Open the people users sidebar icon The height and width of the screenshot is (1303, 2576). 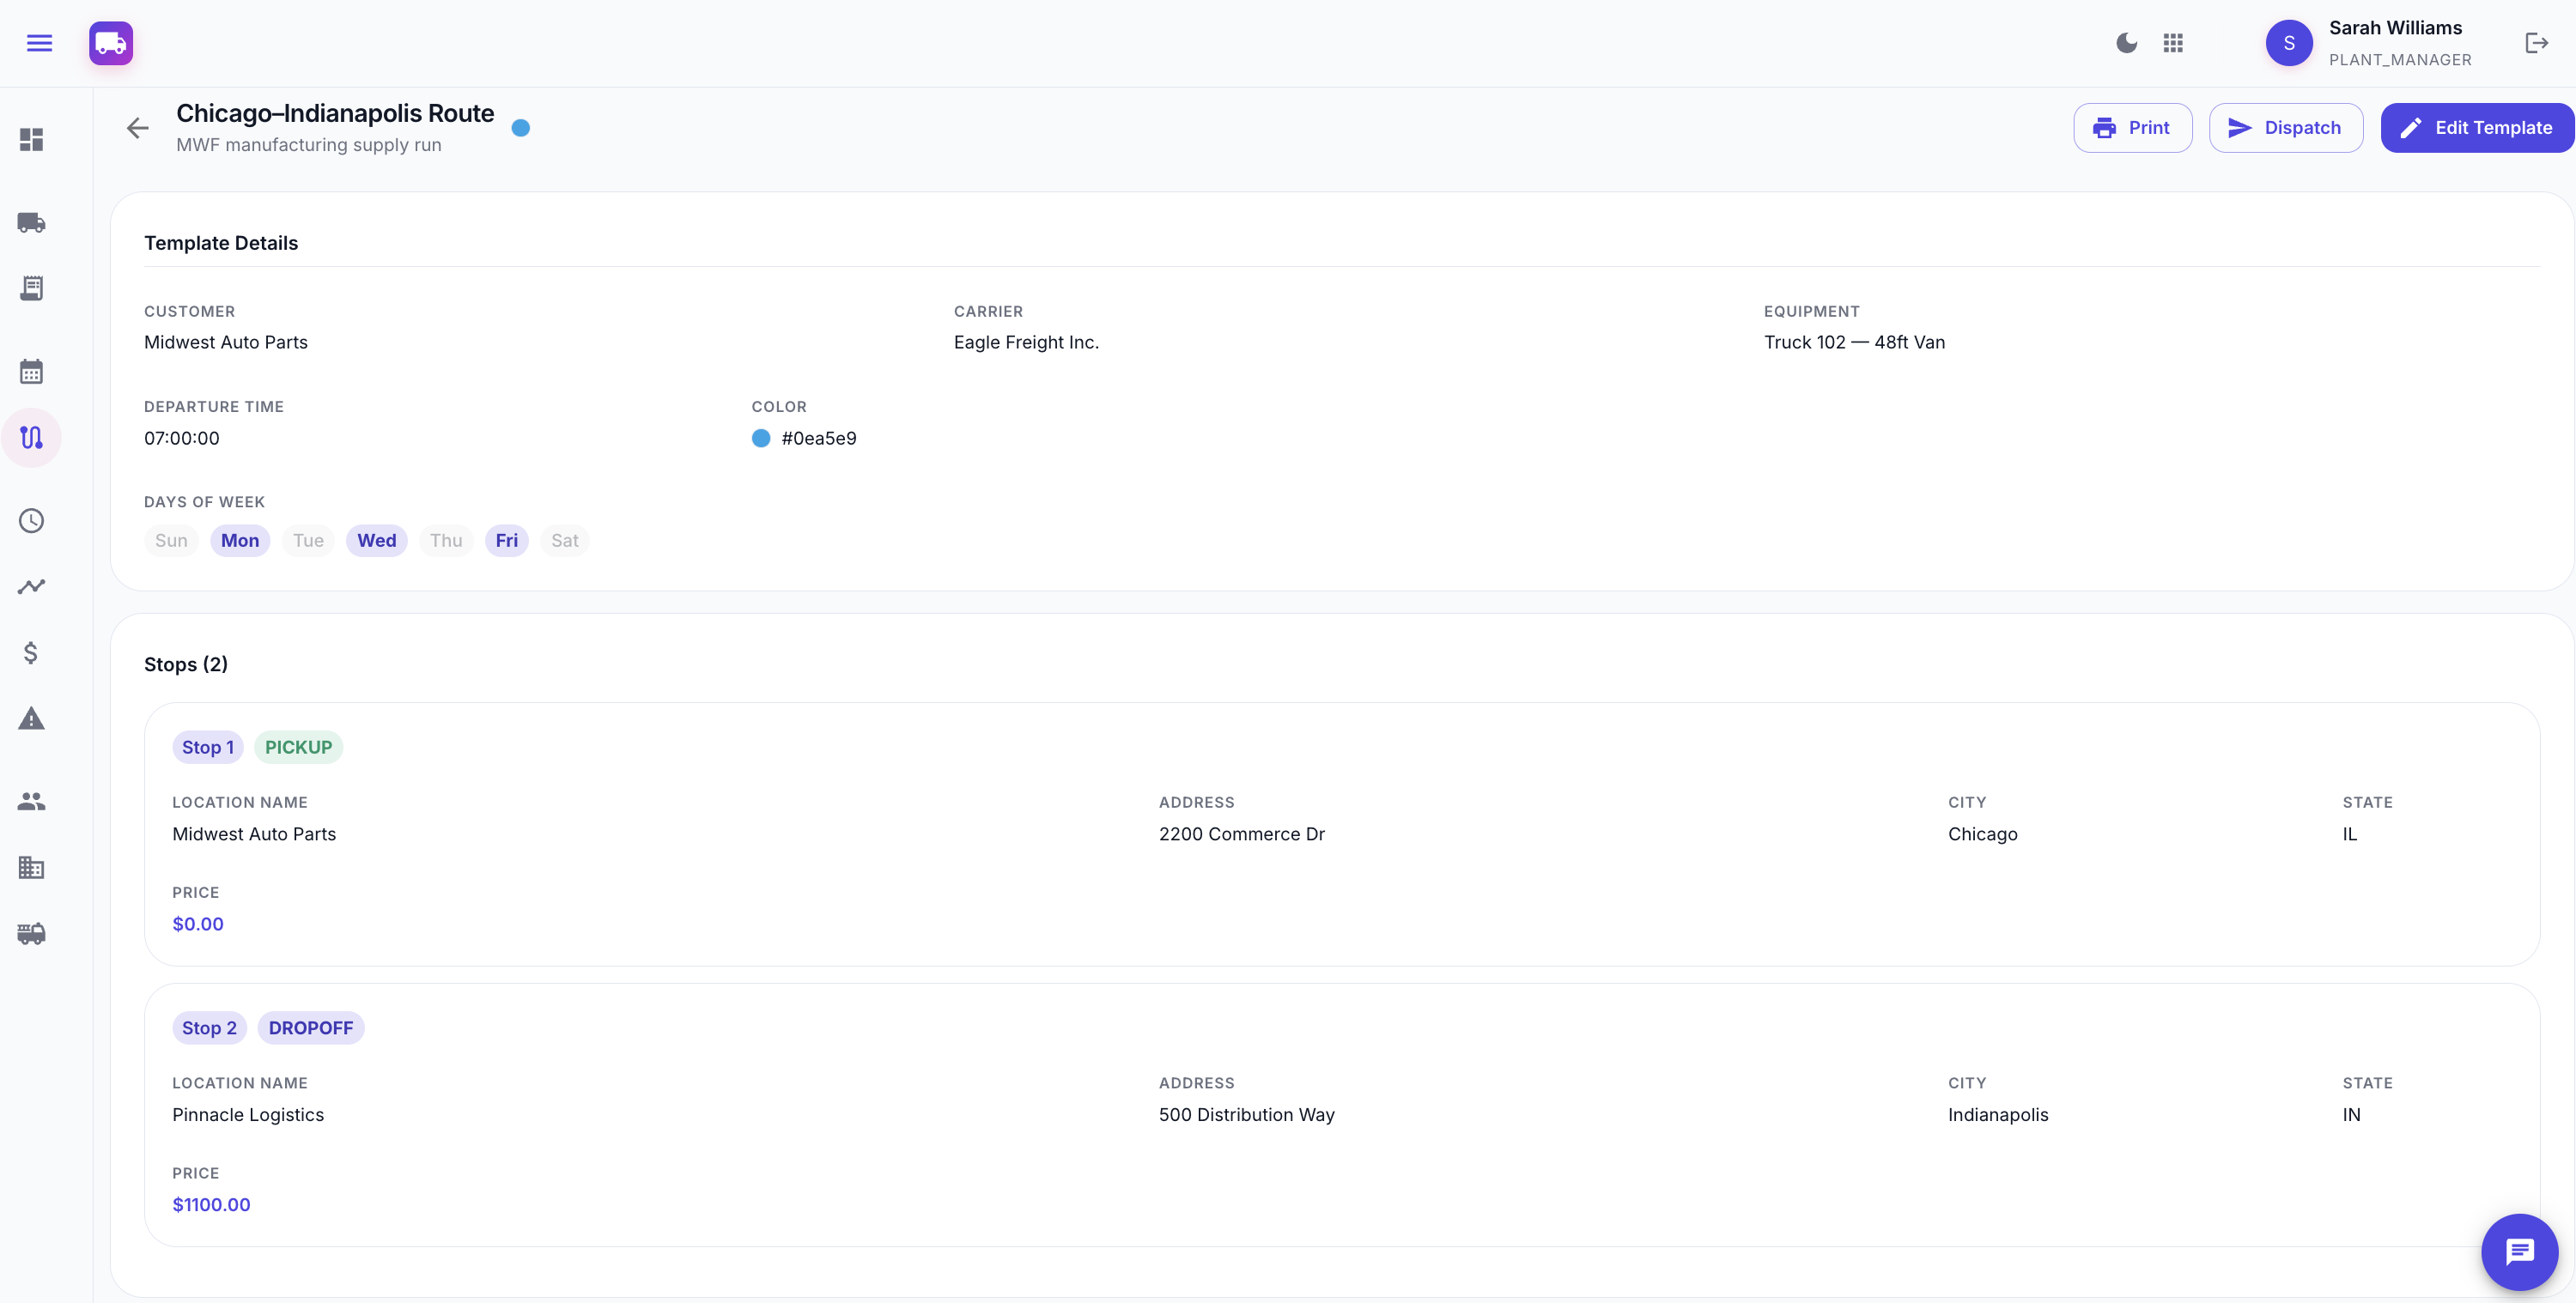click(31, 801)
